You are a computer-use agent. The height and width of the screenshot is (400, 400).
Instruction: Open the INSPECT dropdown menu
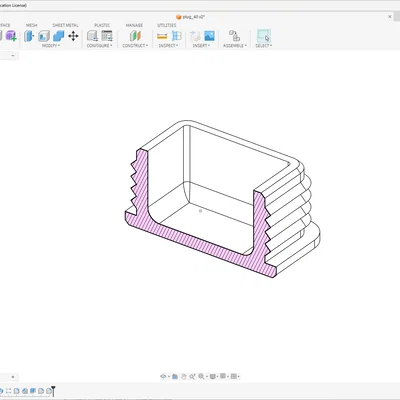[x=168, y=46]
